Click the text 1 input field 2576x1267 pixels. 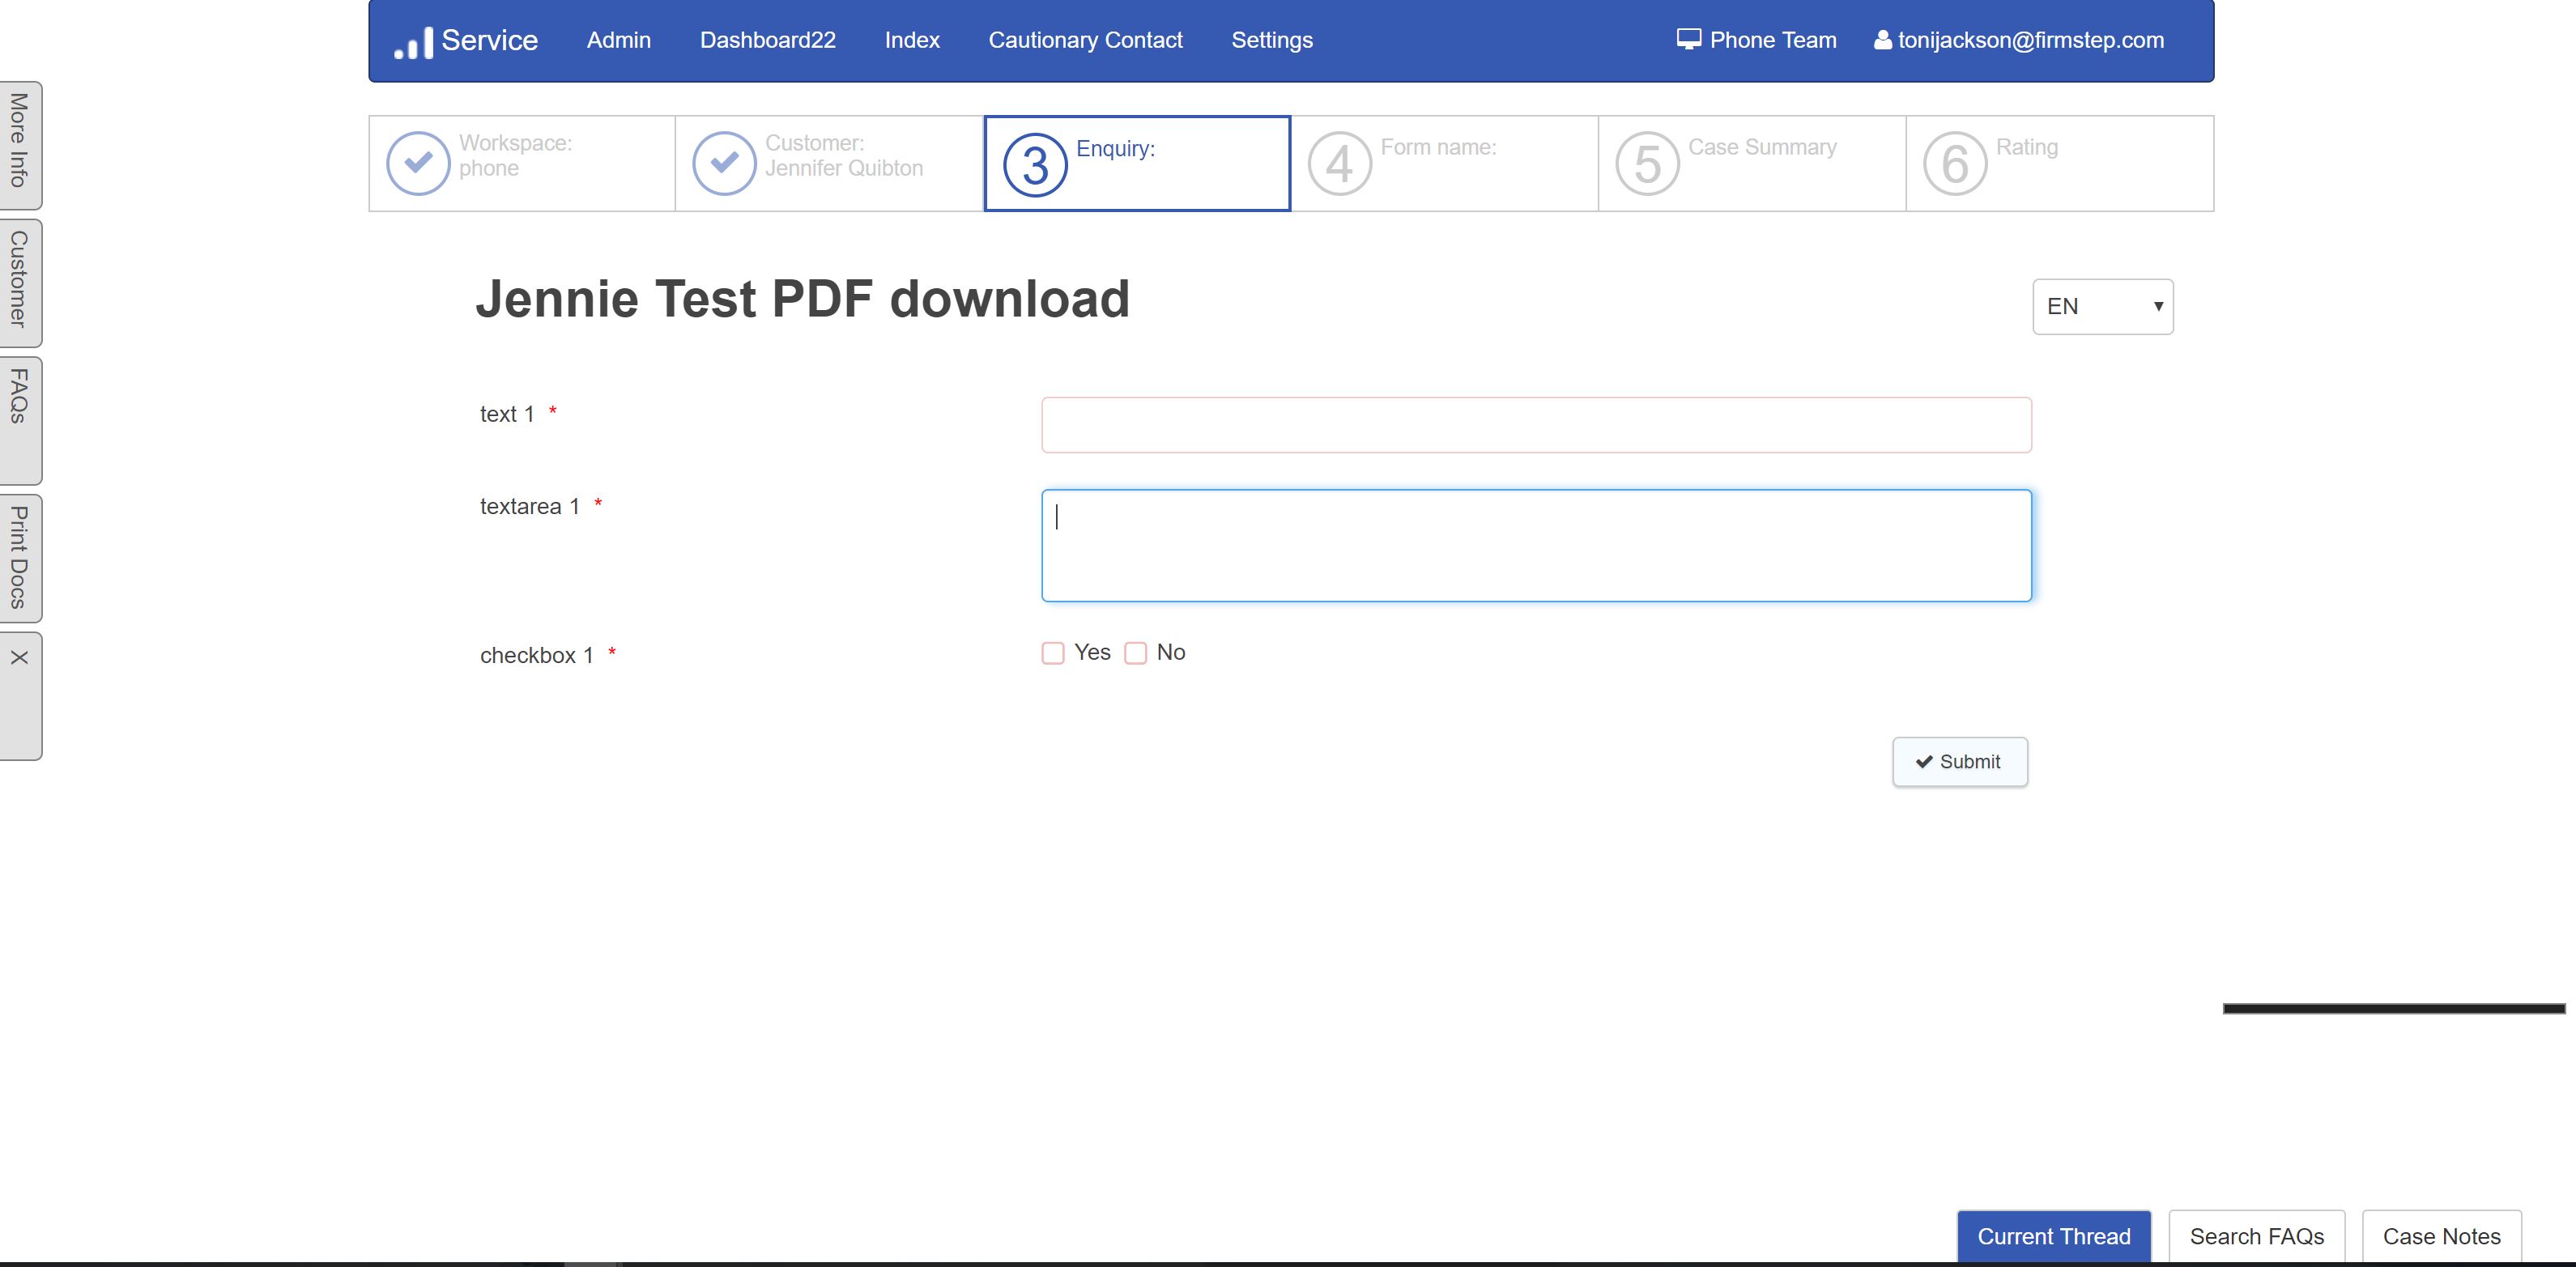1537,425
